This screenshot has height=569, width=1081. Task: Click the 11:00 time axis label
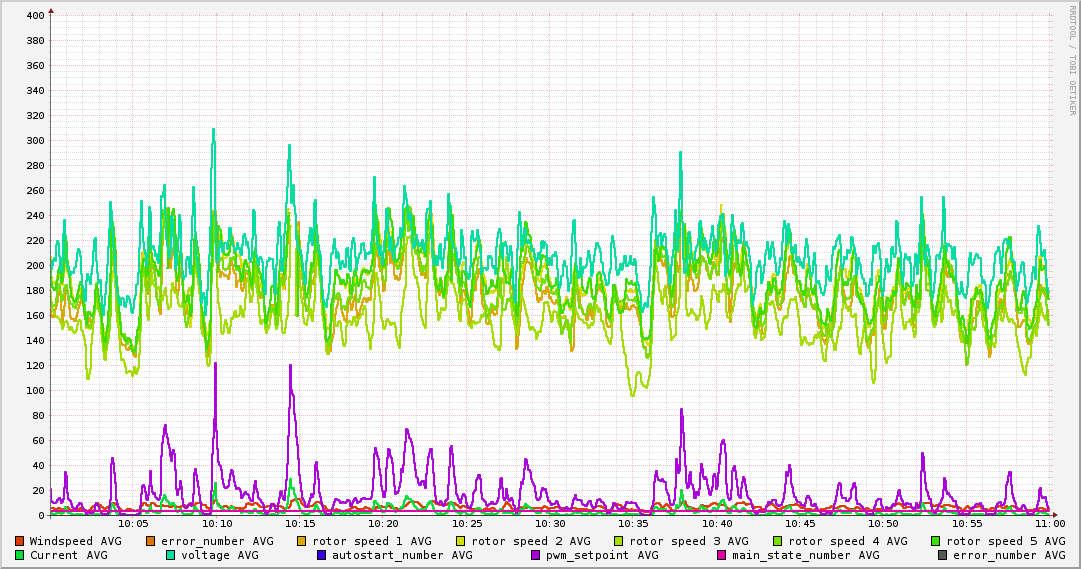pyautogui.click(x=1049, y=523)
